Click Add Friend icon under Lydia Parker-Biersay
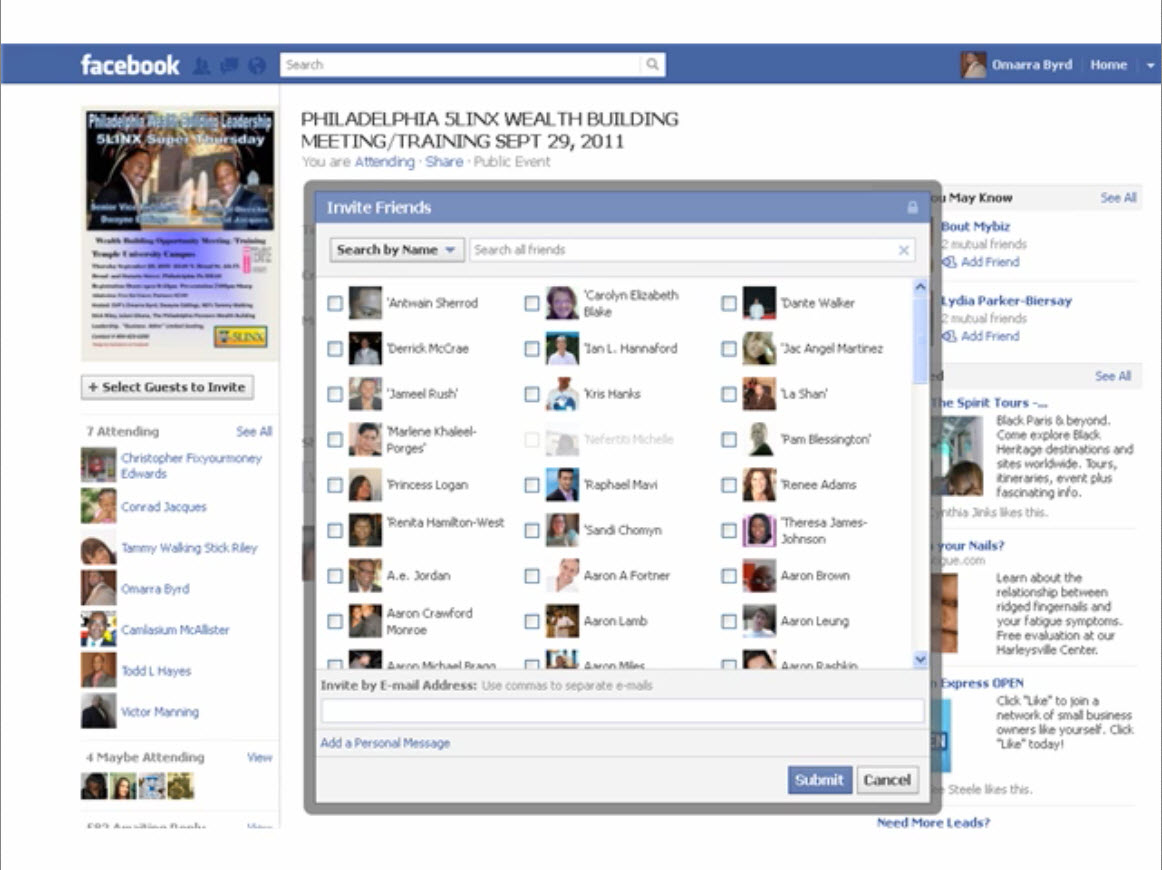 point(949,336)
